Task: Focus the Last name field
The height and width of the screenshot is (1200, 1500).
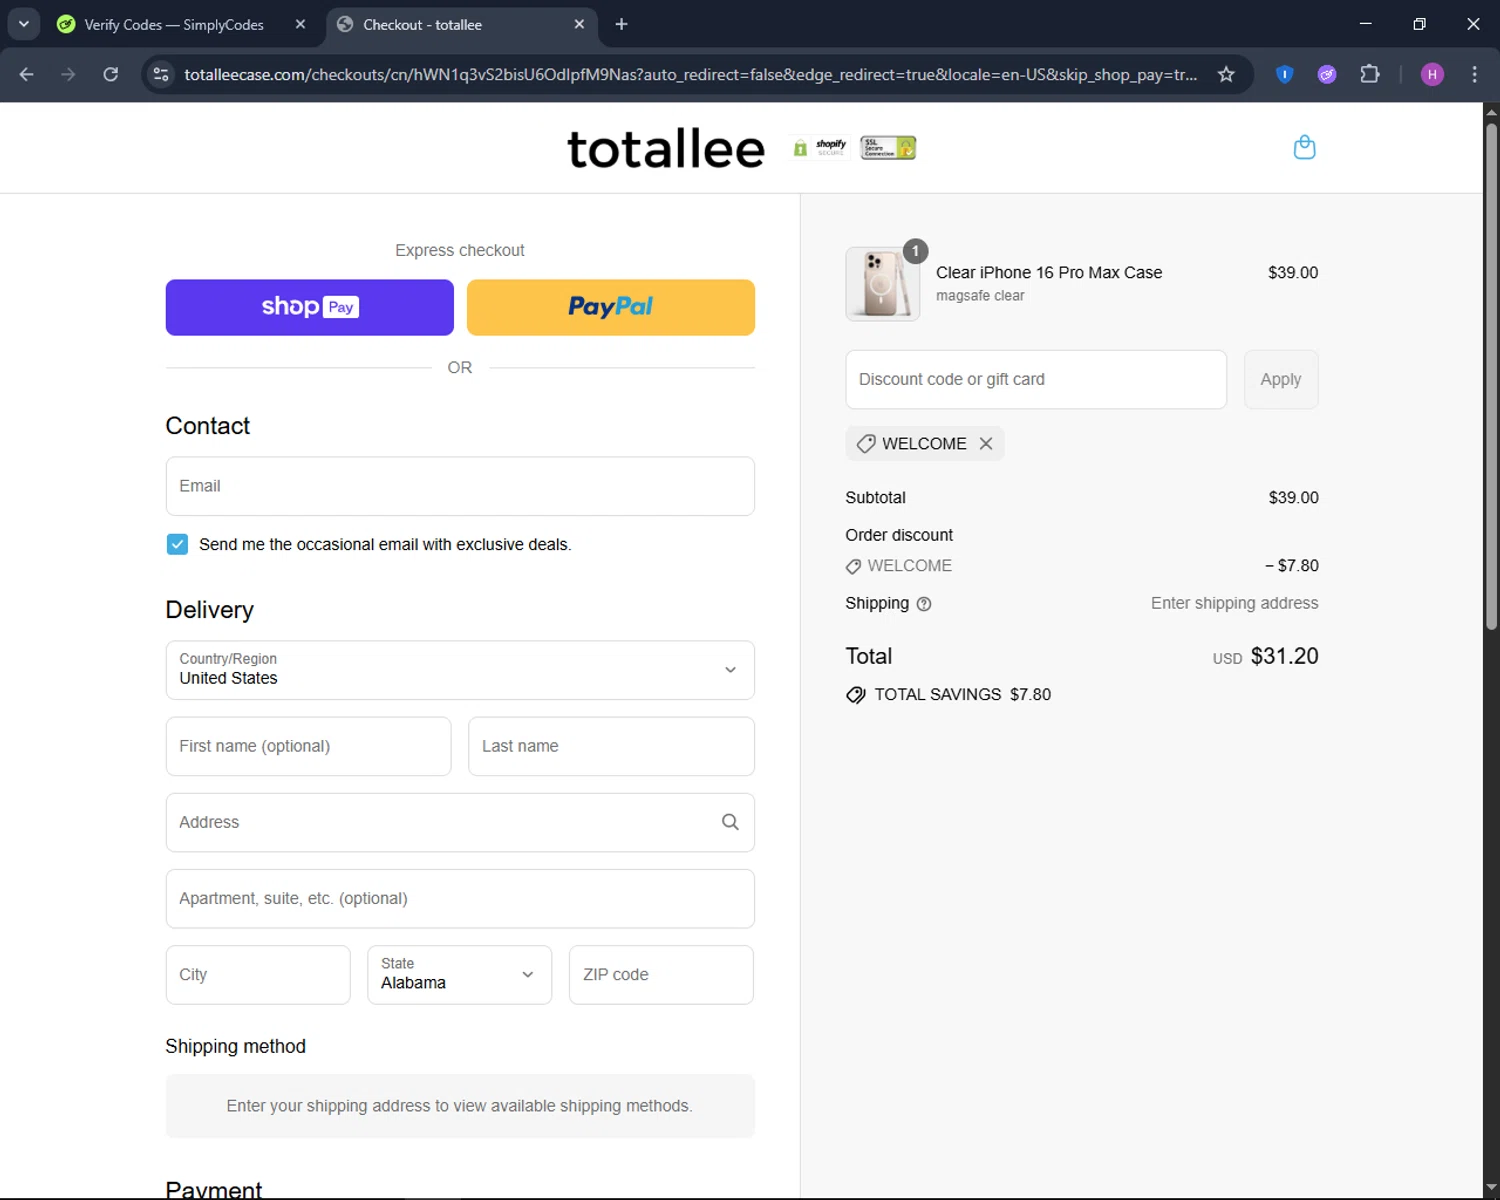Action: click(611, 746)
